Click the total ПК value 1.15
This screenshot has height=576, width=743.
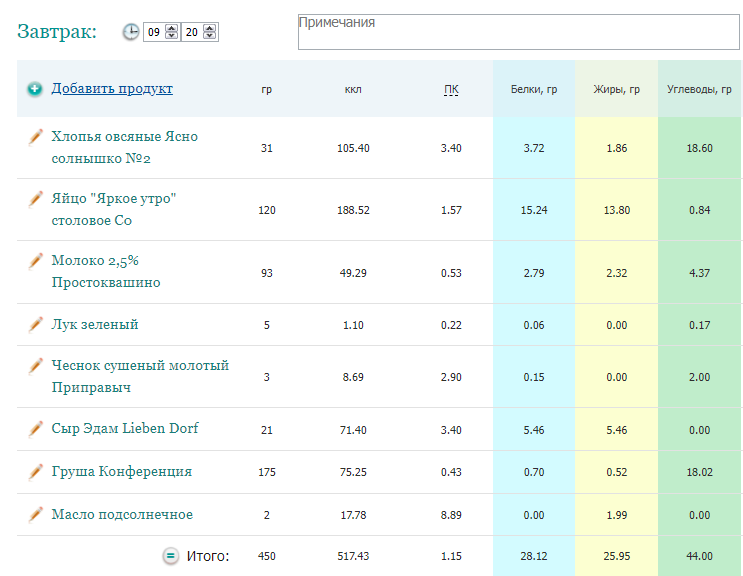click(x=451, y=557)
